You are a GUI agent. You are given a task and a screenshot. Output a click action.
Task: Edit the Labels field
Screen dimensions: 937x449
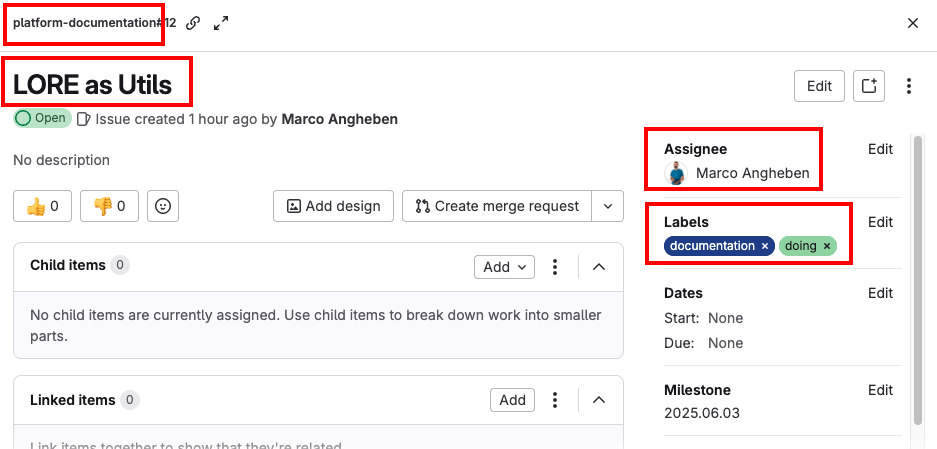click(880, 222)
